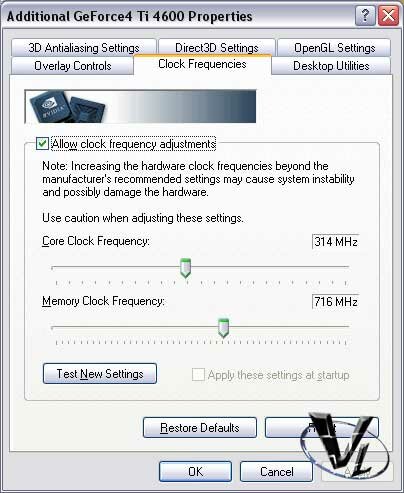404x493 pixels.
Task: Click the help question mark icon
Action: click(365, 15)
